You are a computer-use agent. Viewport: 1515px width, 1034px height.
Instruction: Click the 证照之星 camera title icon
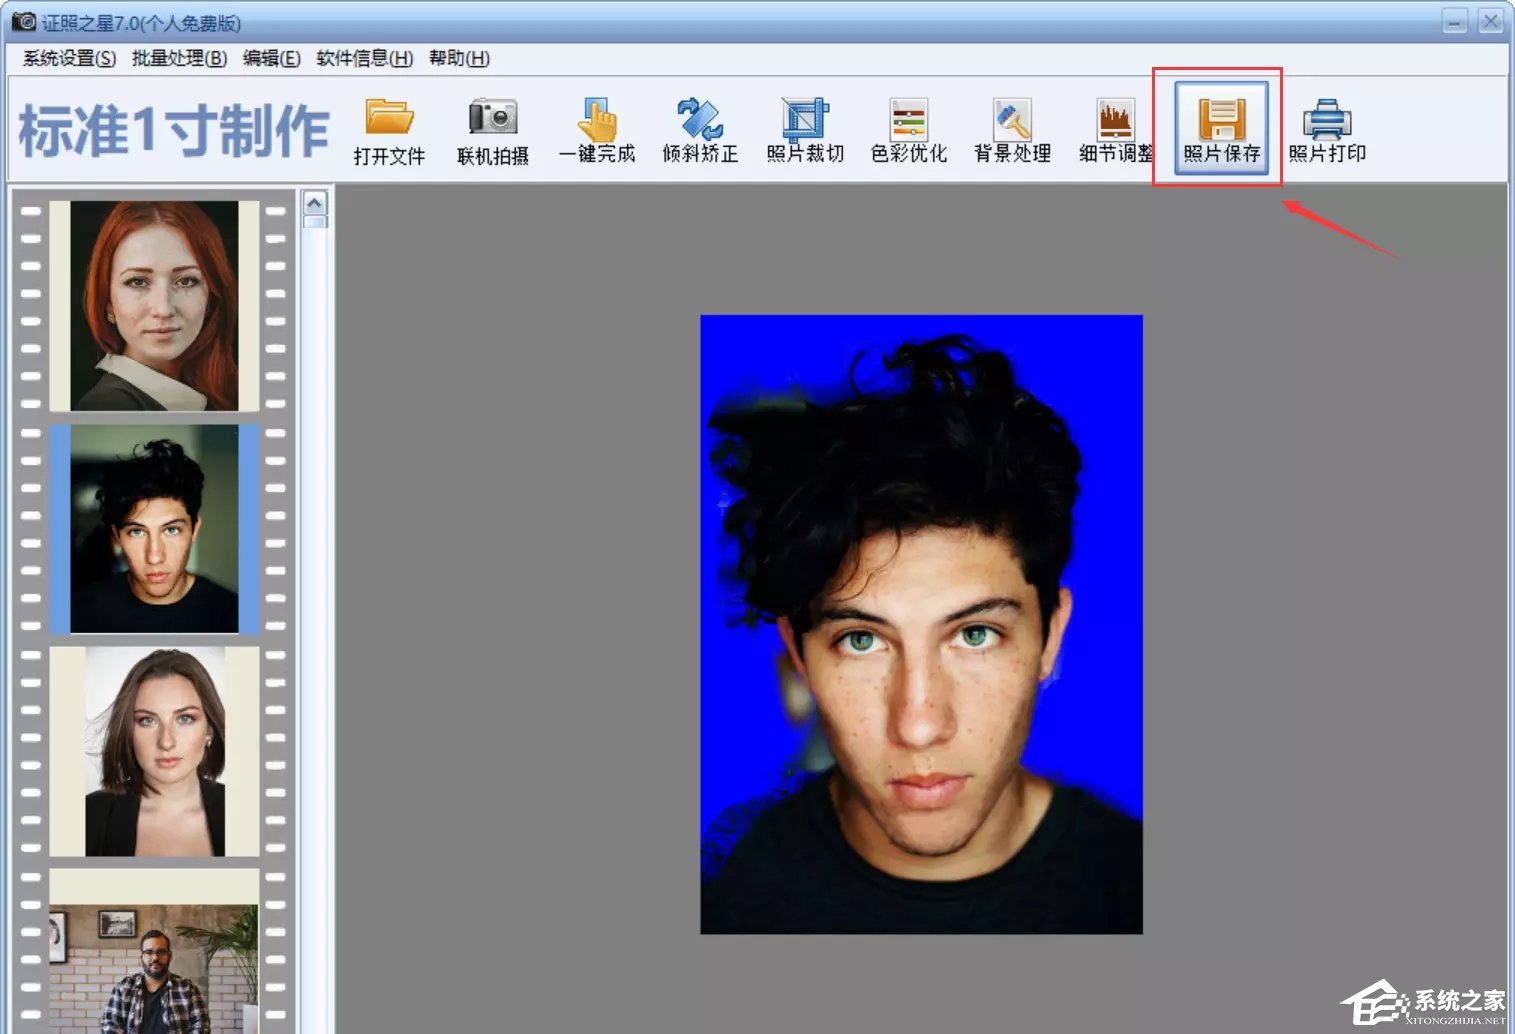(24, 21)
